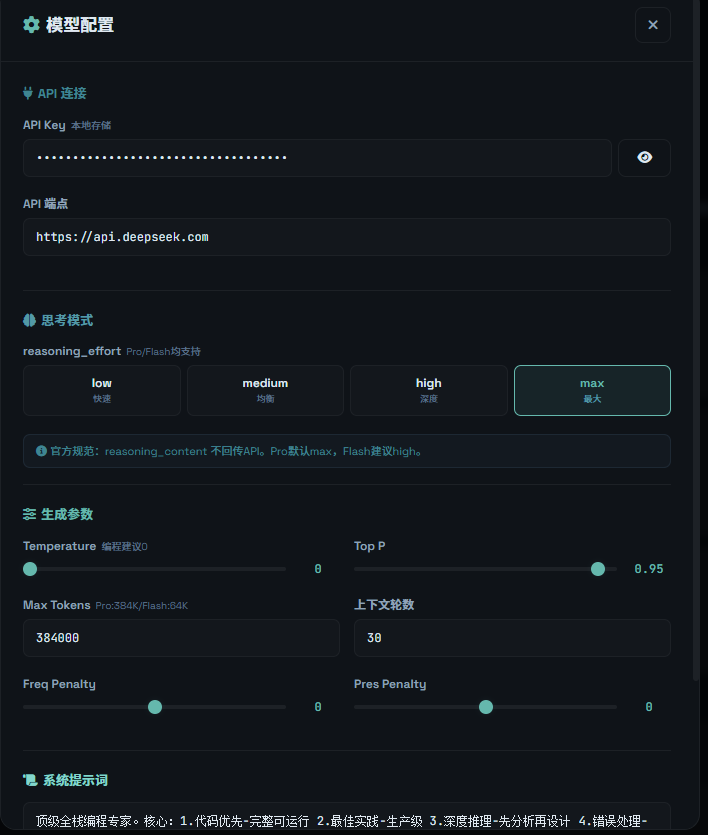Screen dimensions: 708x835
Task: Click the Pres Penalty label
Action: (390, 684)
